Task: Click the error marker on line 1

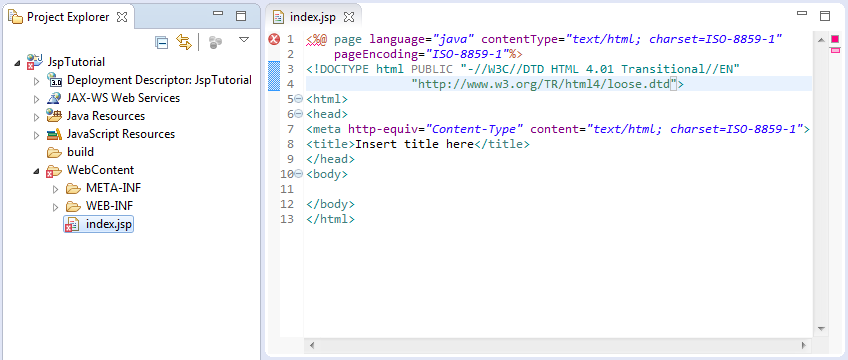Action: click(274, 39)
